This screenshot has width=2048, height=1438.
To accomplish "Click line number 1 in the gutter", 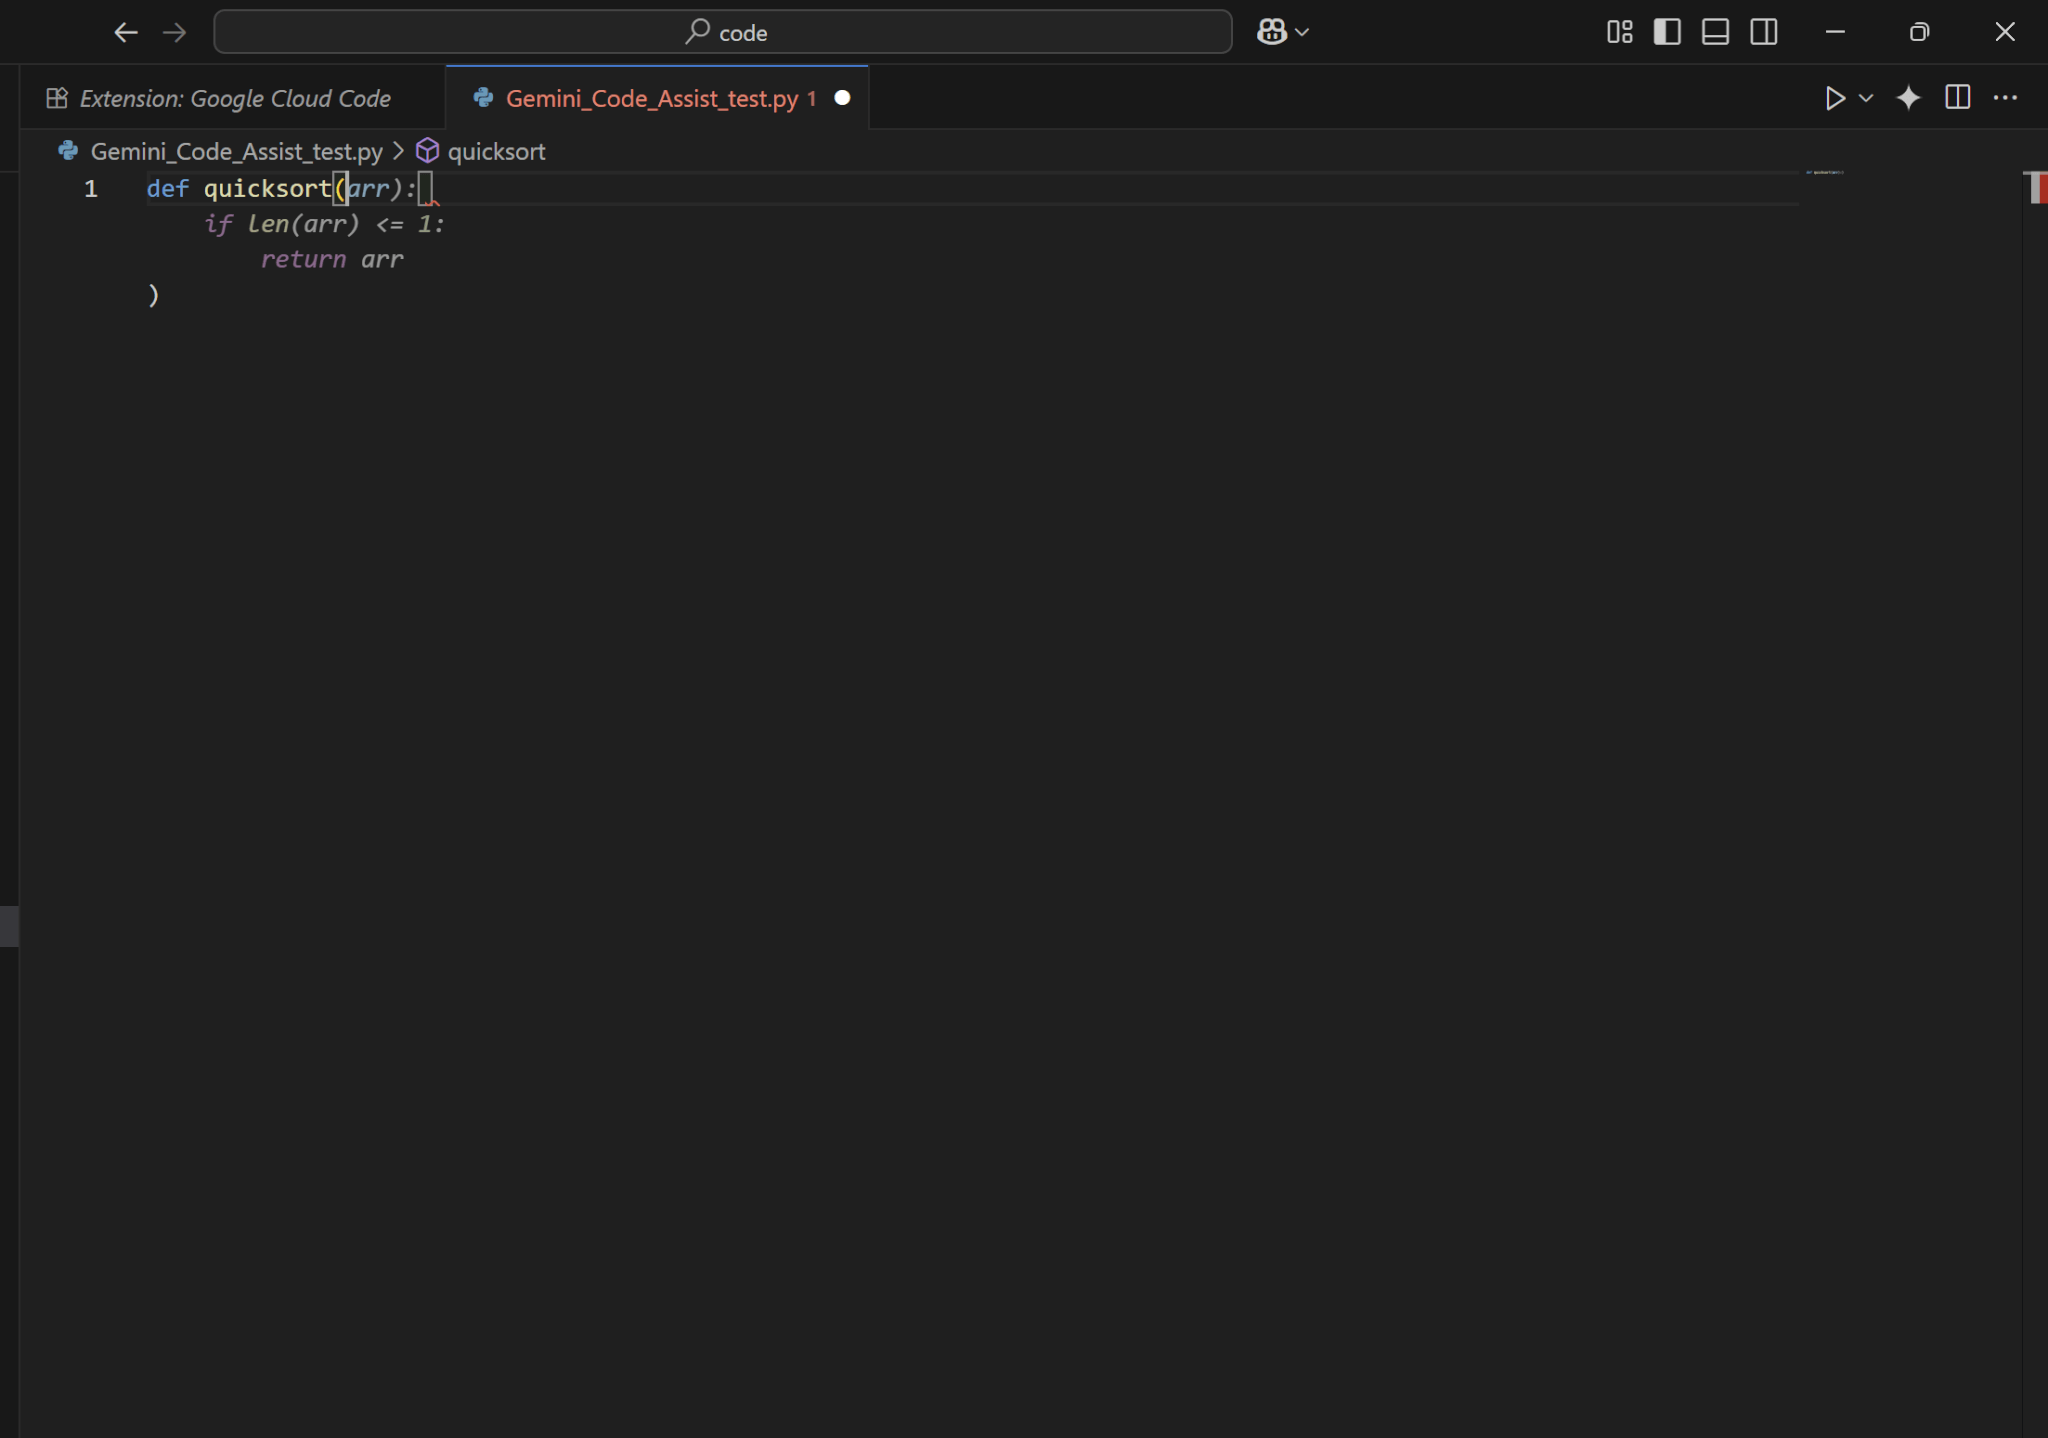I will pyautogui.click(x=91, y=189).
